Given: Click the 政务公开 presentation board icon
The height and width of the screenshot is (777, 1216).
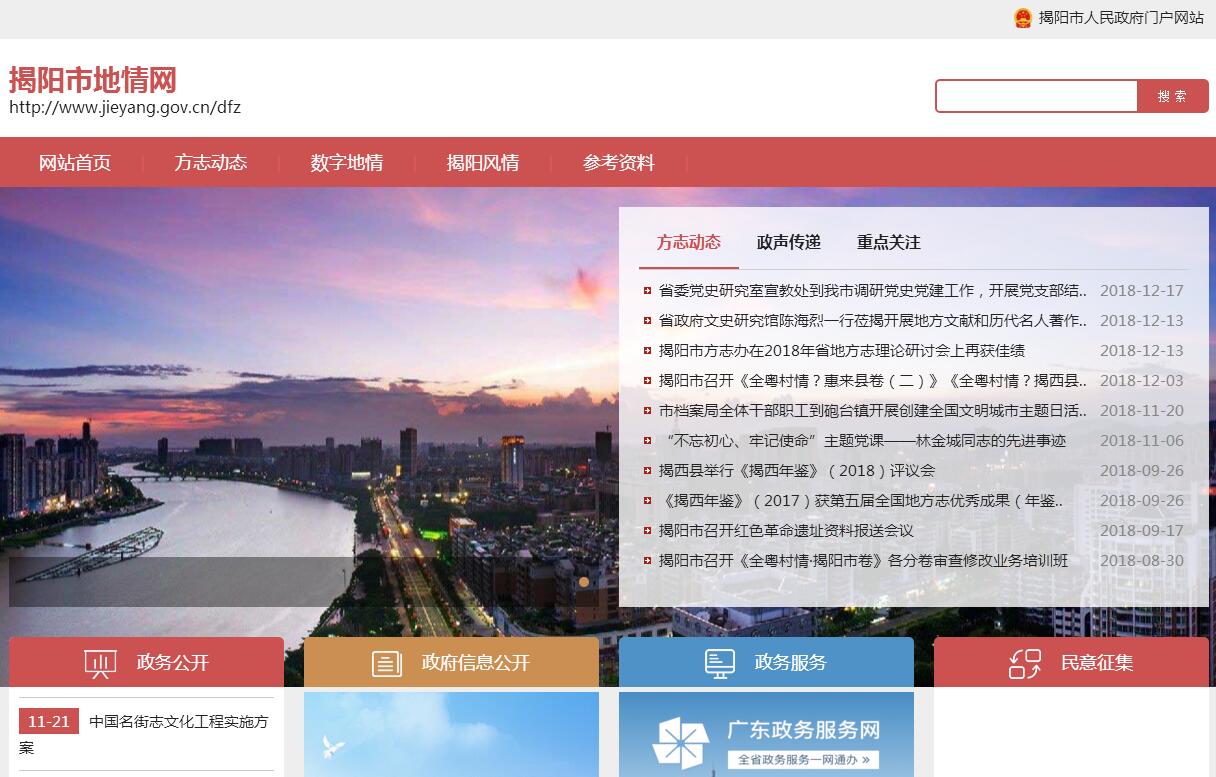Looking at the screenshot, I should pyautogui.click(x=100, y=663).
